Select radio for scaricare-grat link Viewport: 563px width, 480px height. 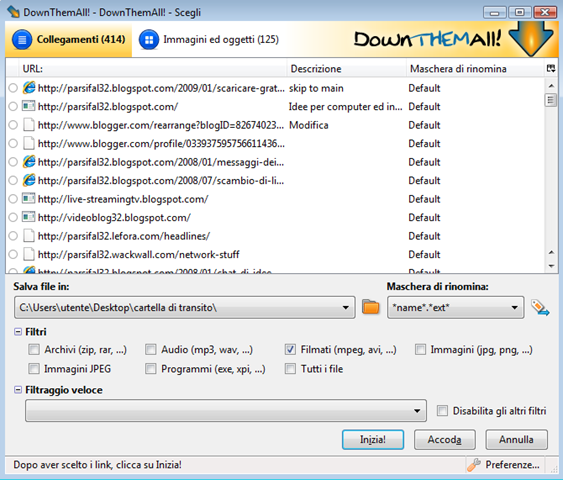click(x=13, y=88)
